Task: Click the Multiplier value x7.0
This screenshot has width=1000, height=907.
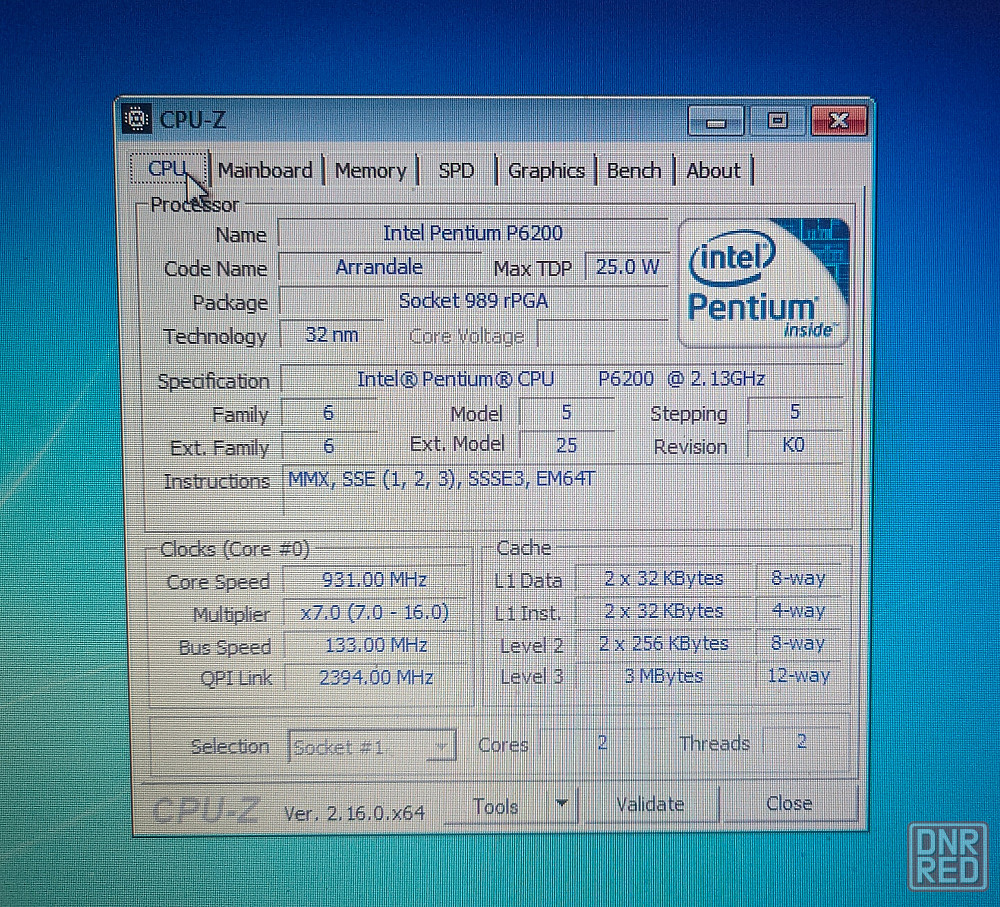Action: tap(374, 612)
